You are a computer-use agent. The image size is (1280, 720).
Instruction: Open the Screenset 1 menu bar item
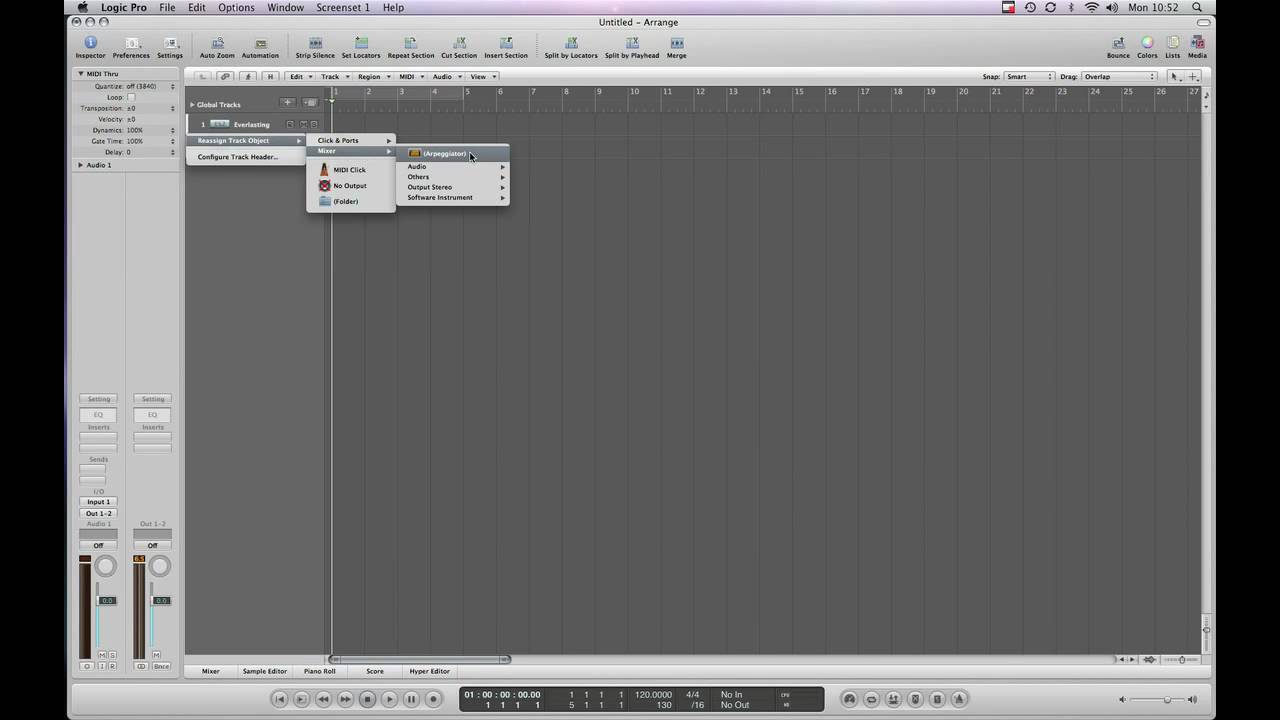[x=343, y=7]
